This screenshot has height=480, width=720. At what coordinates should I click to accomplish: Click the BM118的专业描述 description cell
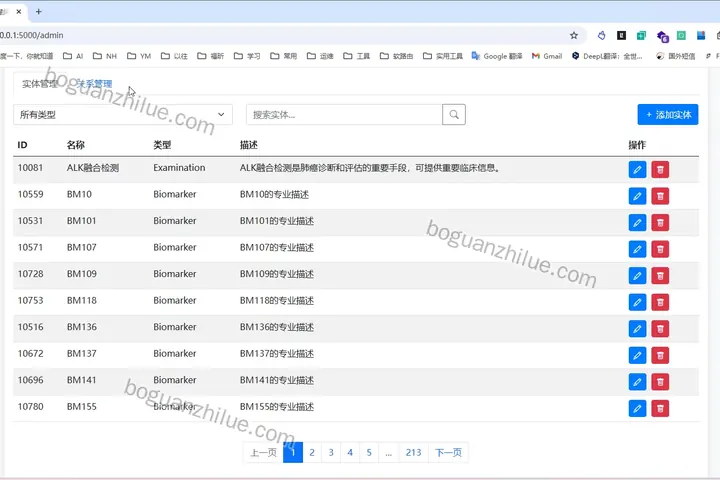[x=277, y=300]
